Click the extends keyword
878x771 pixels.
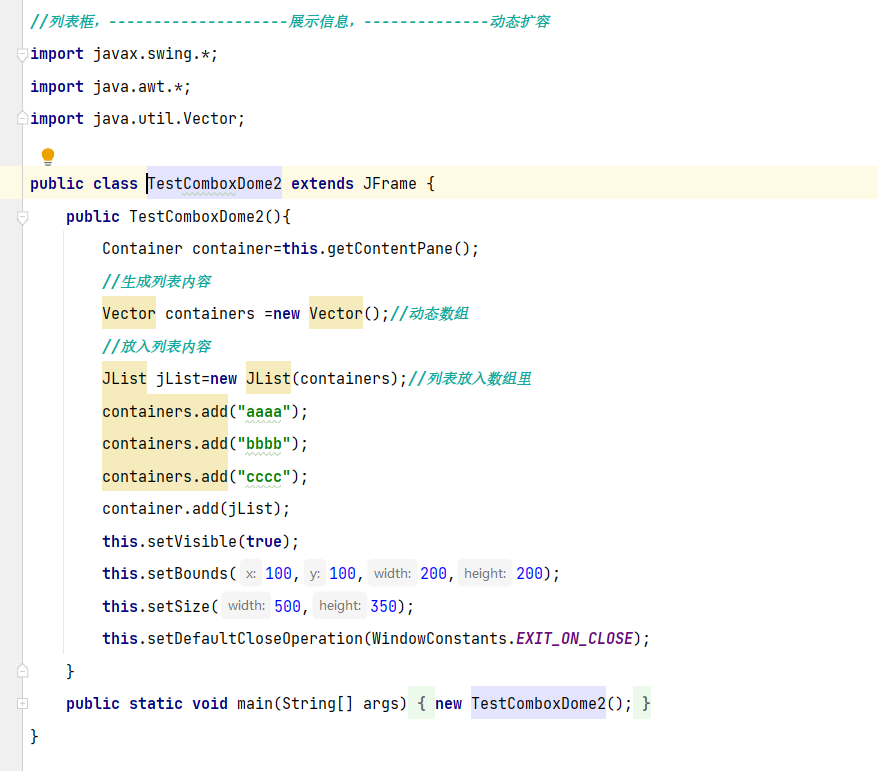[323, 183]
